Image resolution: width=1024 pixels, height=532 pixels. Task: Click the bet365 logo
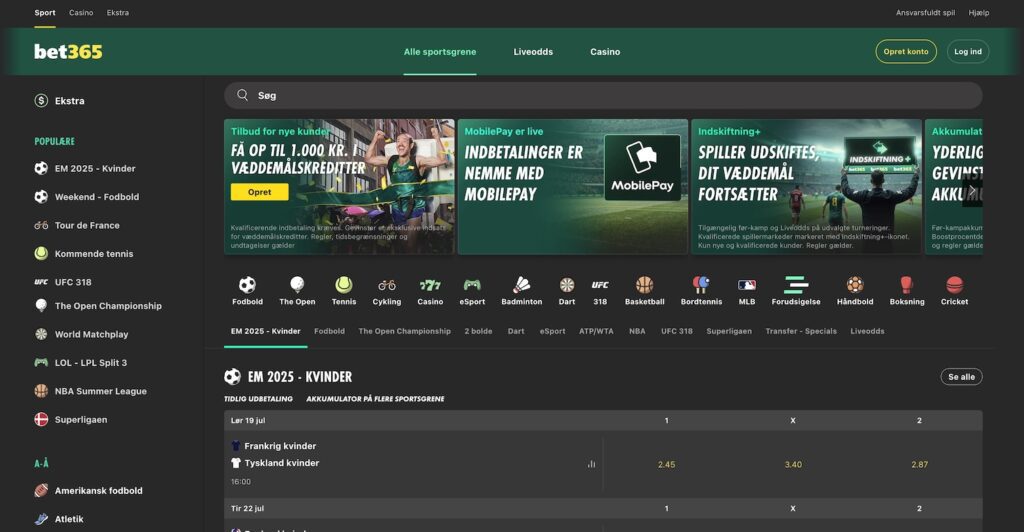tap(68, 52)
